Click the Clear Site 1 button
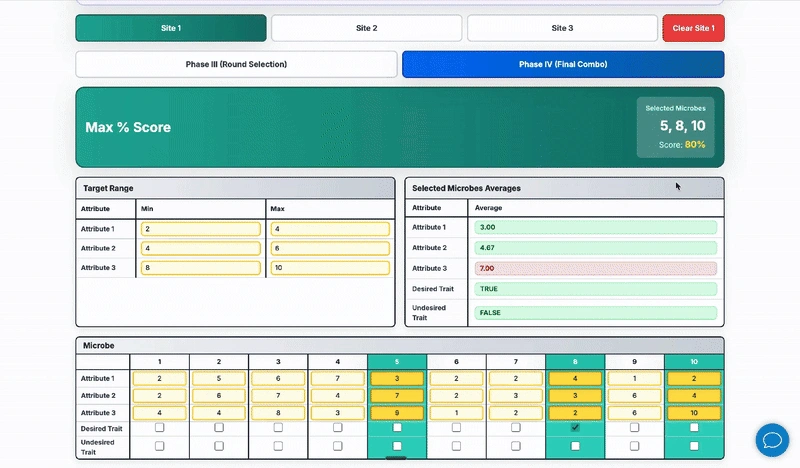 (693, 28)
